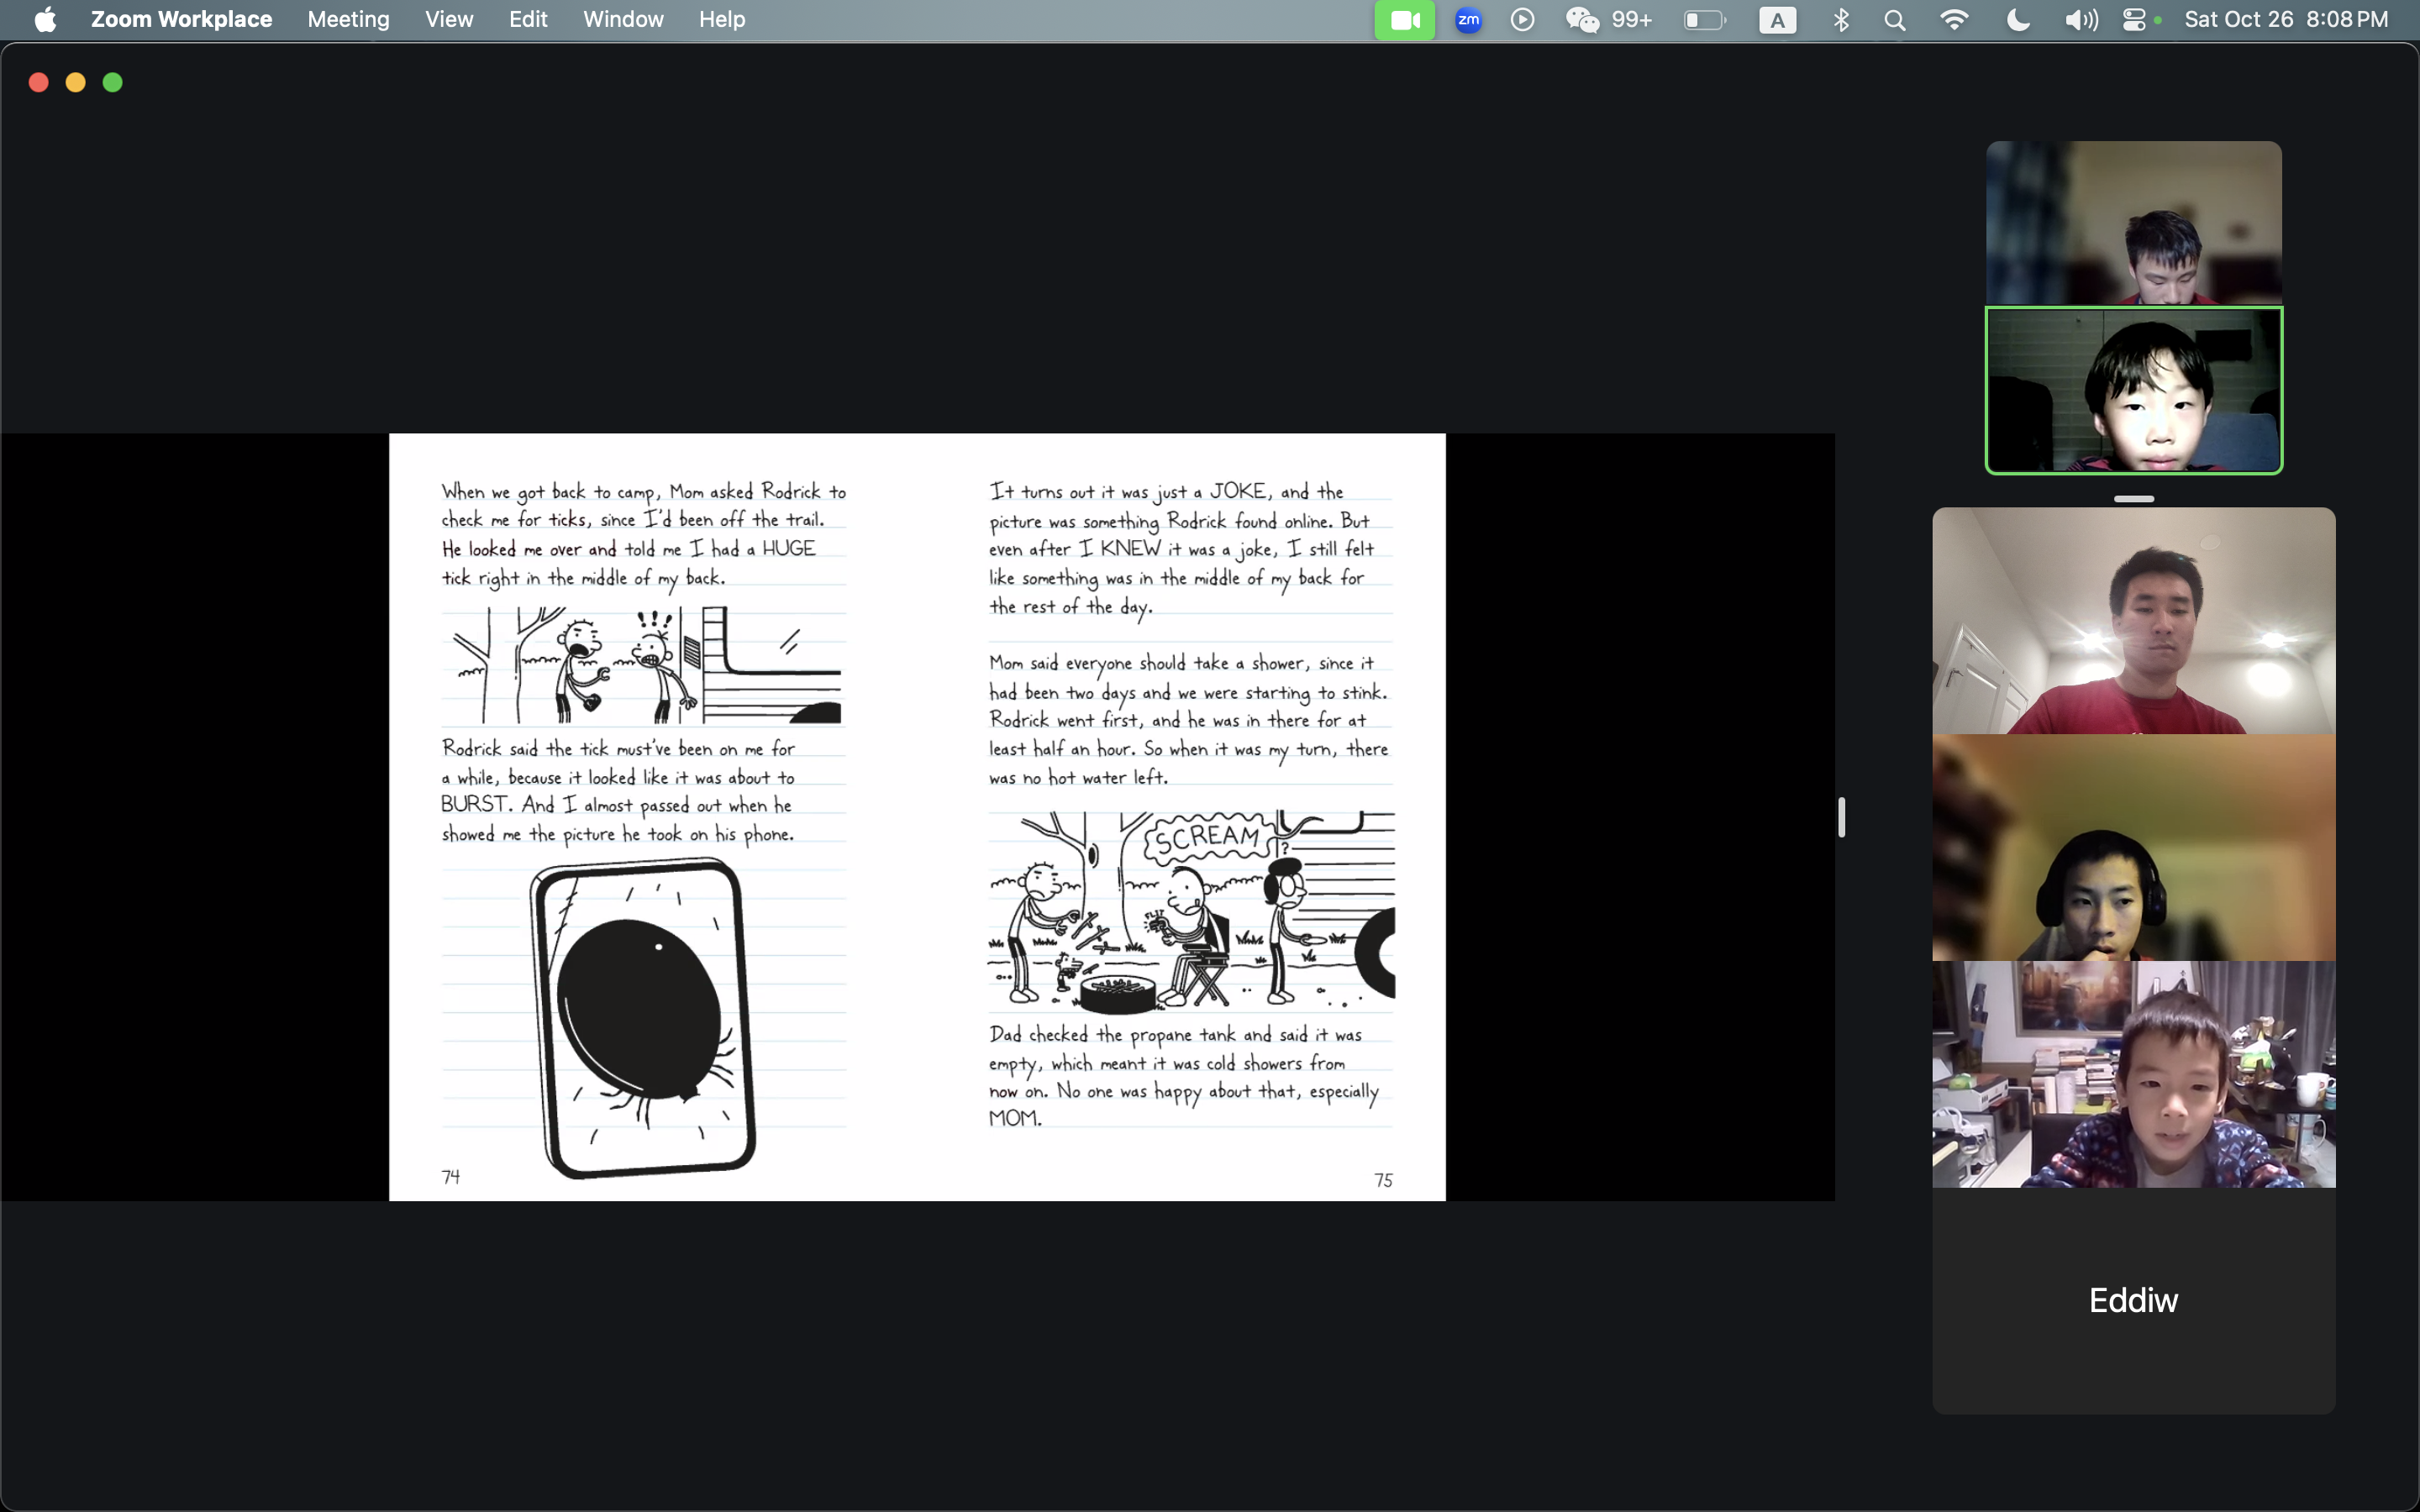Open the sound volume icon
Viewport: 2420px width, 1512px height.
tap(2081, 20)
